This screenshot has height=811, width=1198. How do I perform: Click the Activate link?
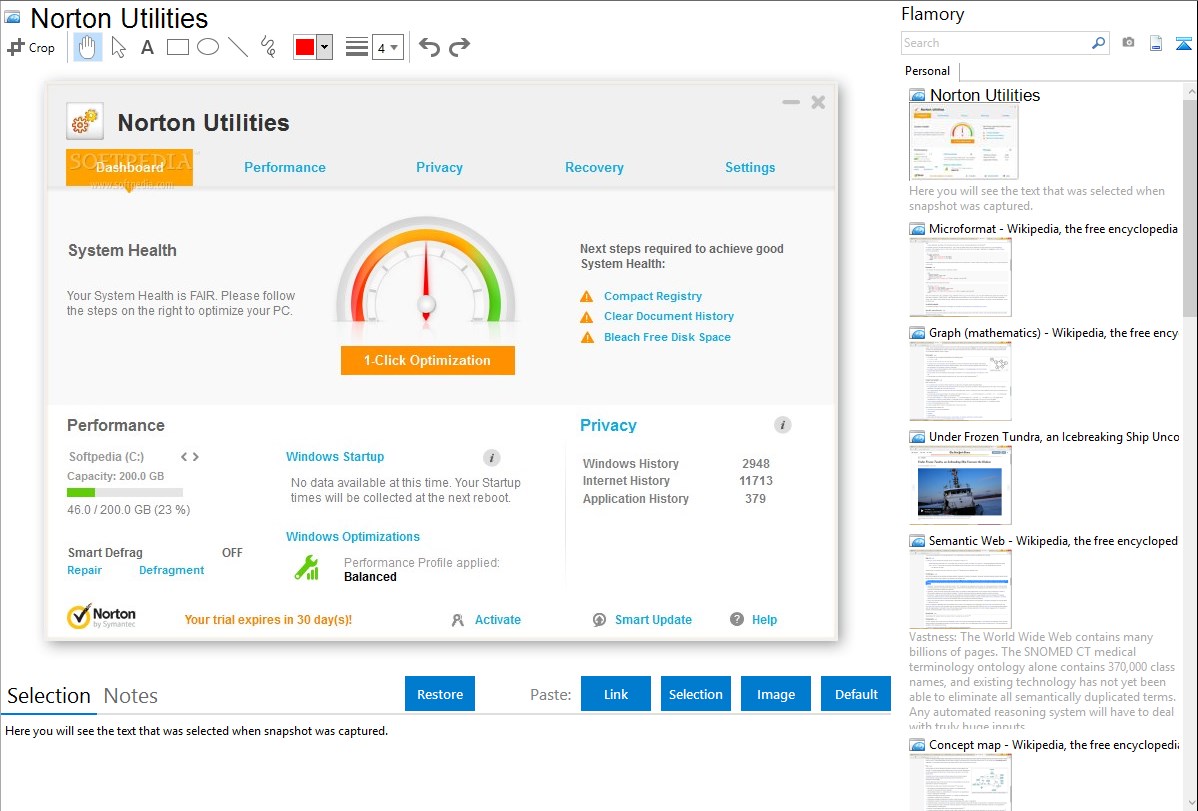click(x=497, y=620)
